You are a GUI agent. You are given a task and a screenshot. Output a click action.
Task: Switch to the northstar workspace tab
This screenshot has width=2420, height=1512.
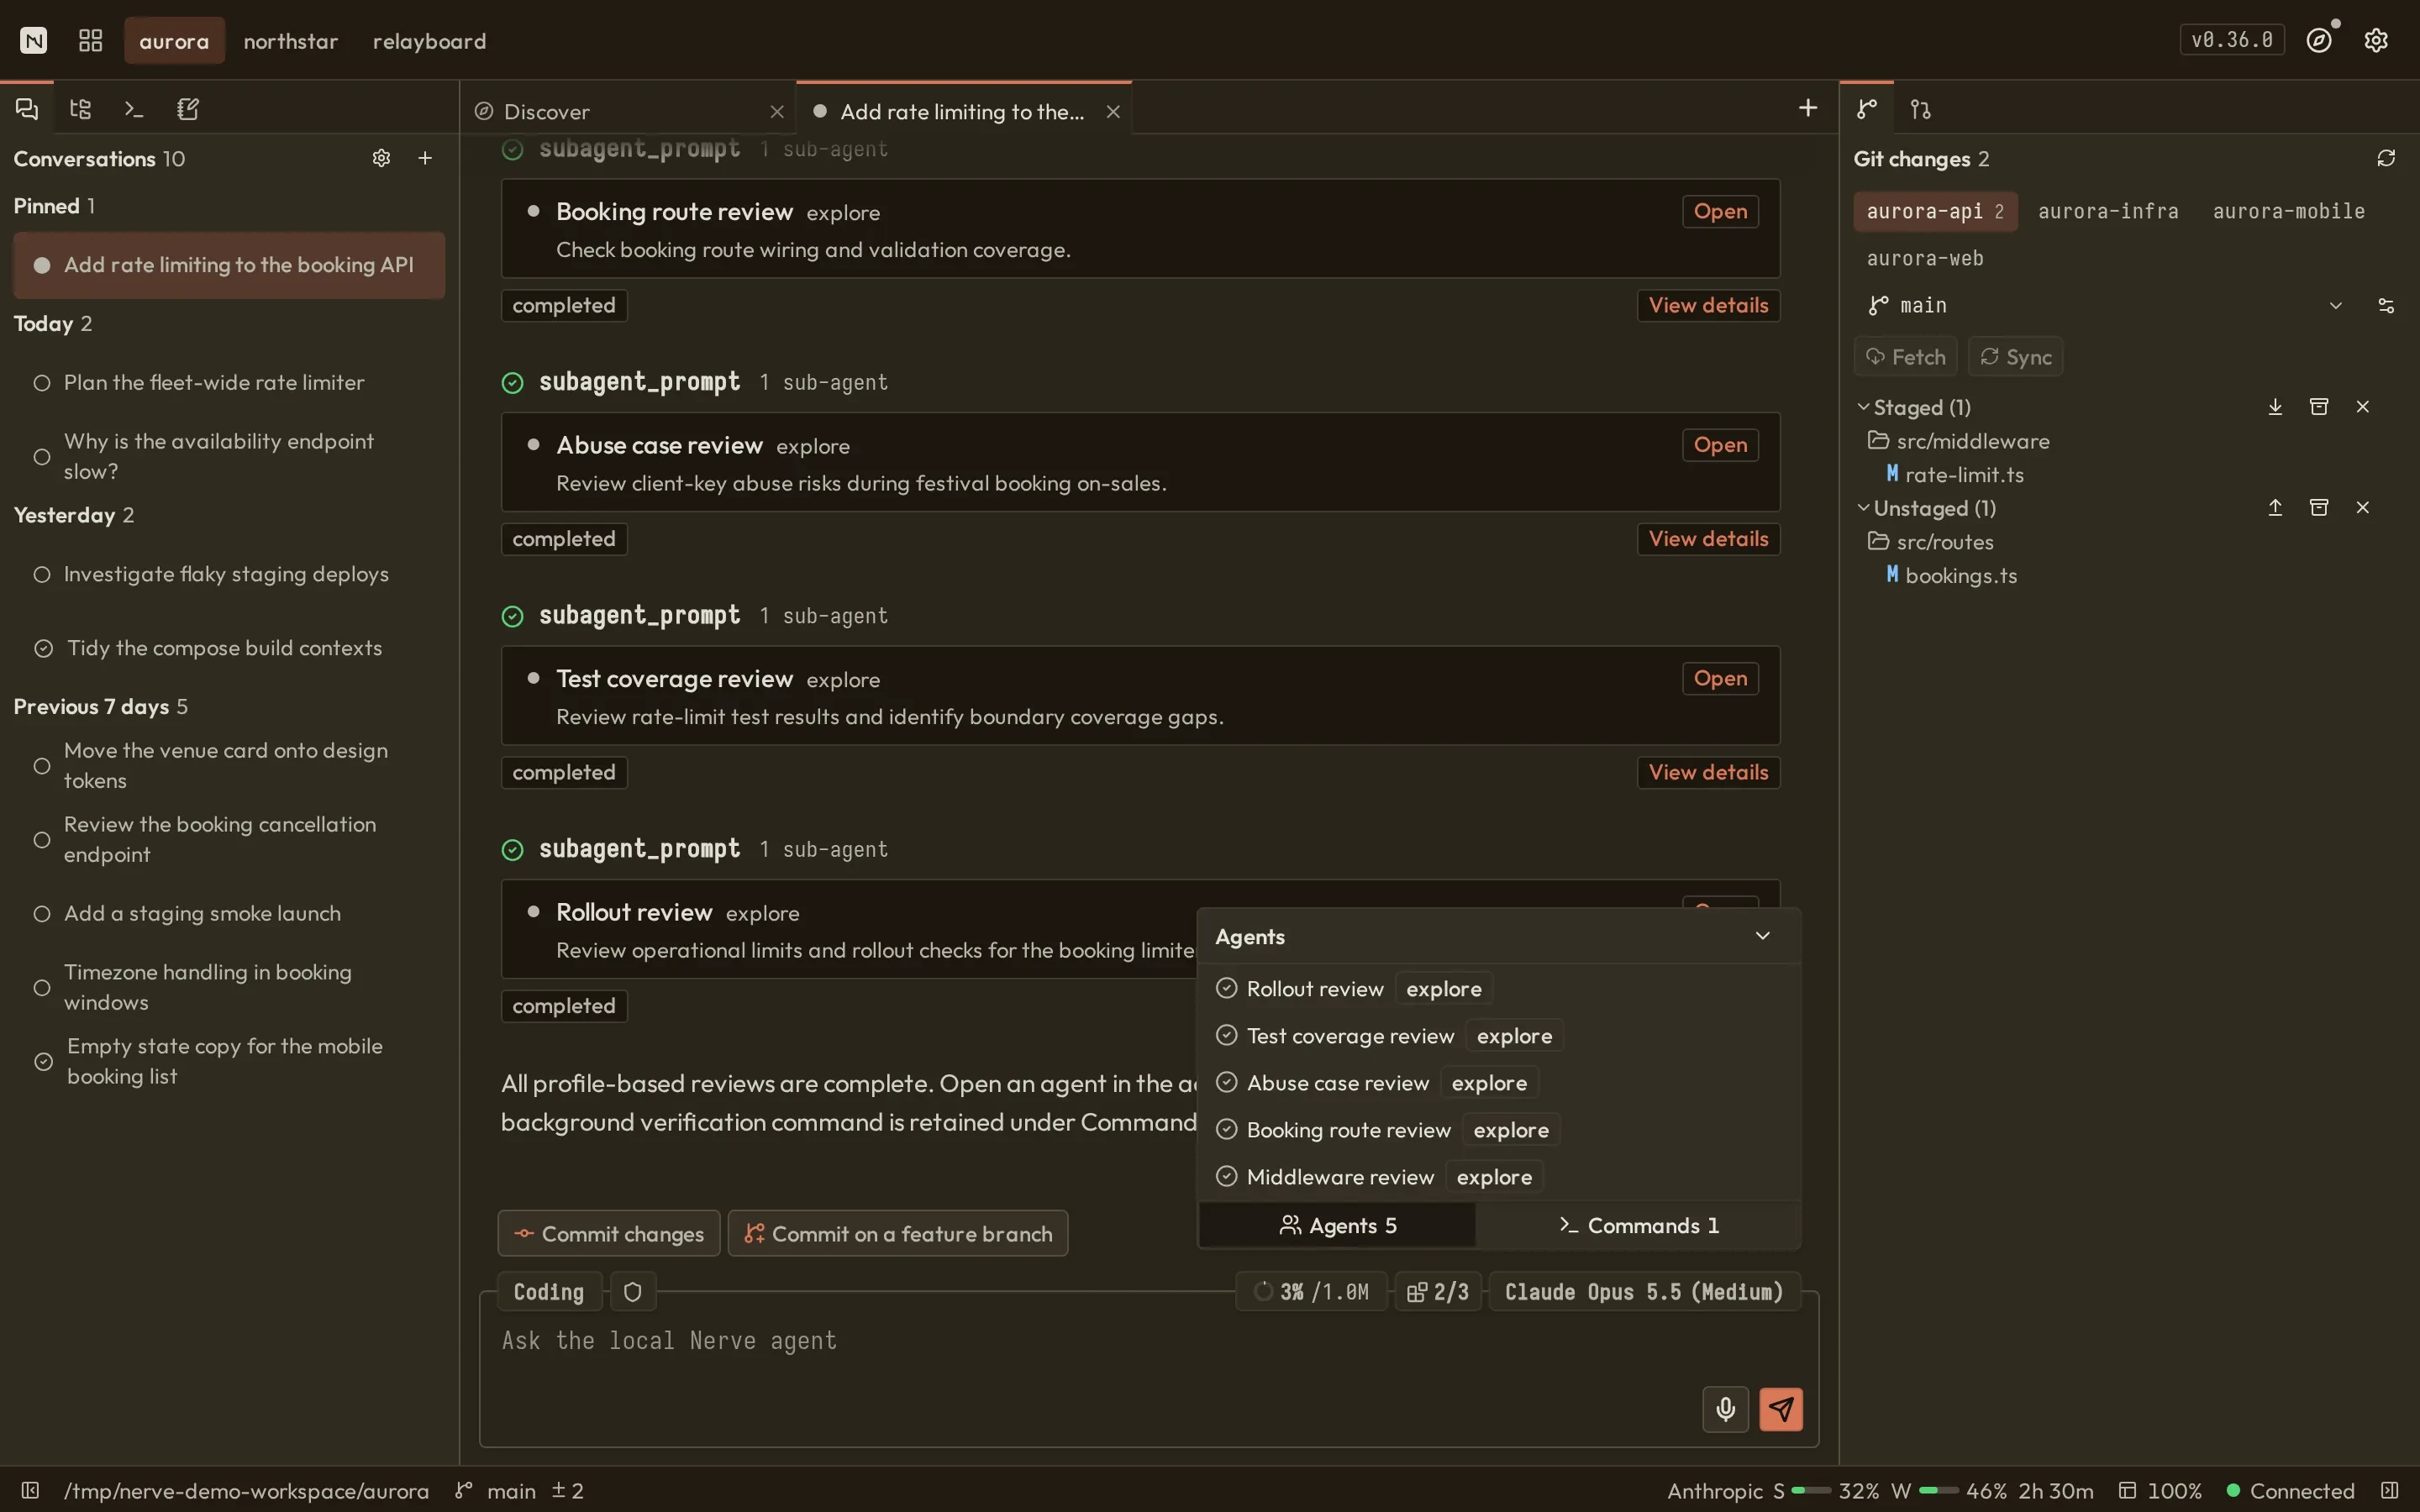point(291,41)
